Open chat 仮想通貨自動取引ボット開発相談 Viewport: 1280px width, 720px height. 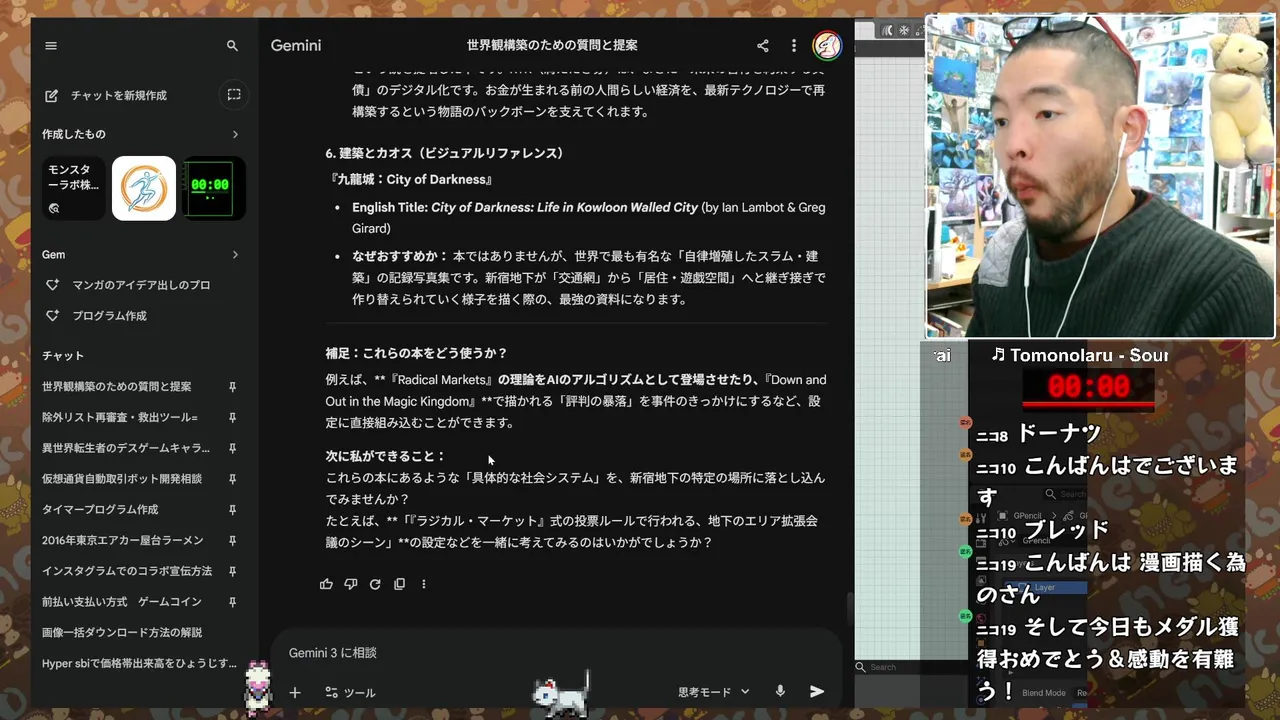click(122, 479)
